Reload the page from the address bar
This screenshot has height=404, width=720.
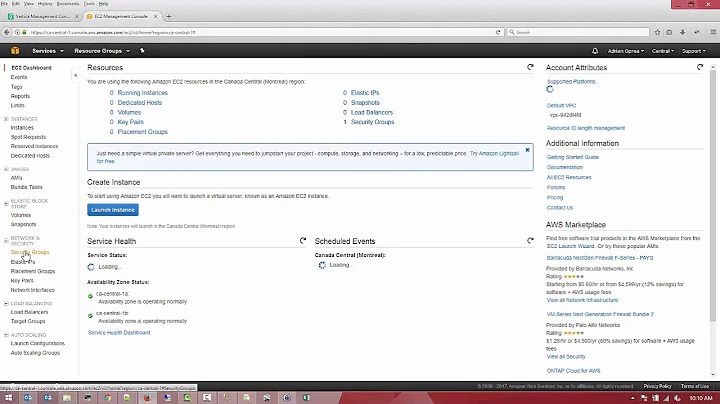coord(498,32)
